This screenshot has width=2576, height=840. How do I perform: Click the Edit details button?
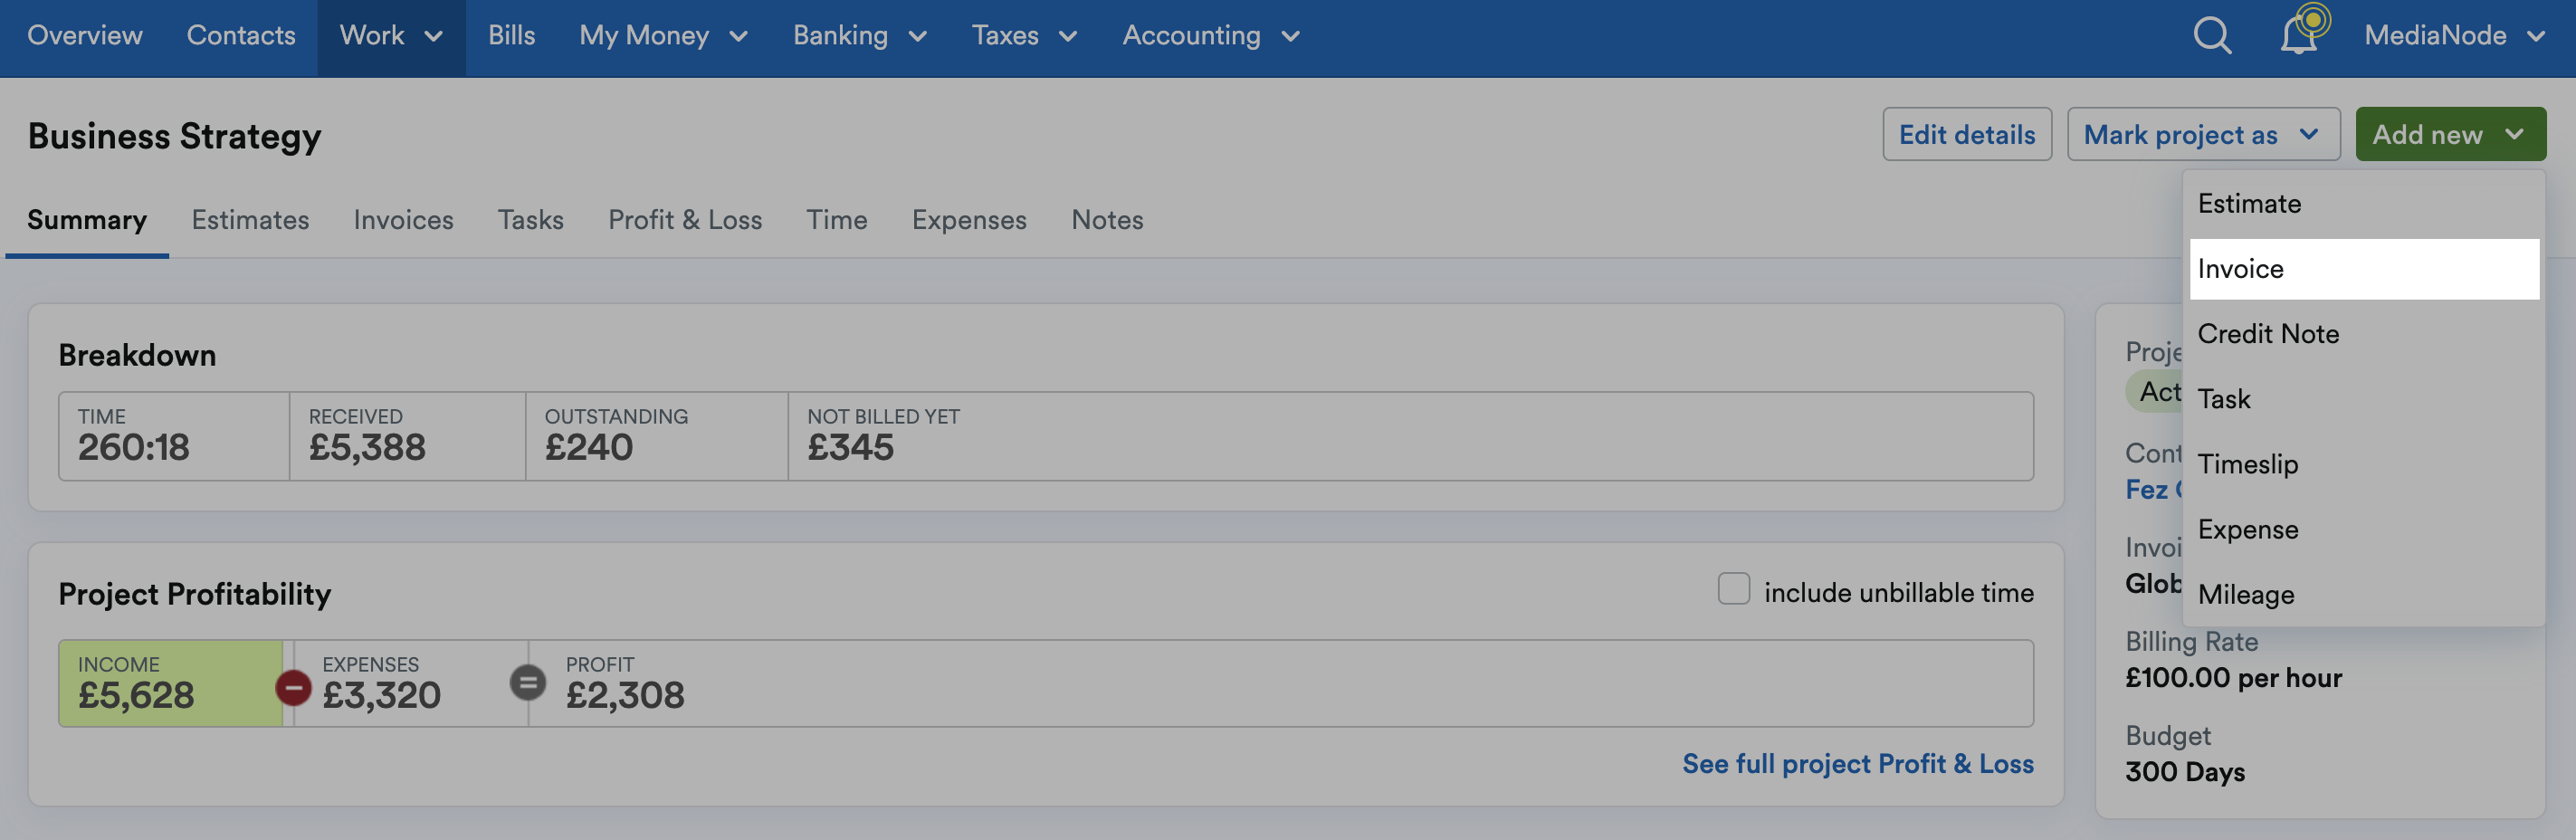(x=1967, y=134)
